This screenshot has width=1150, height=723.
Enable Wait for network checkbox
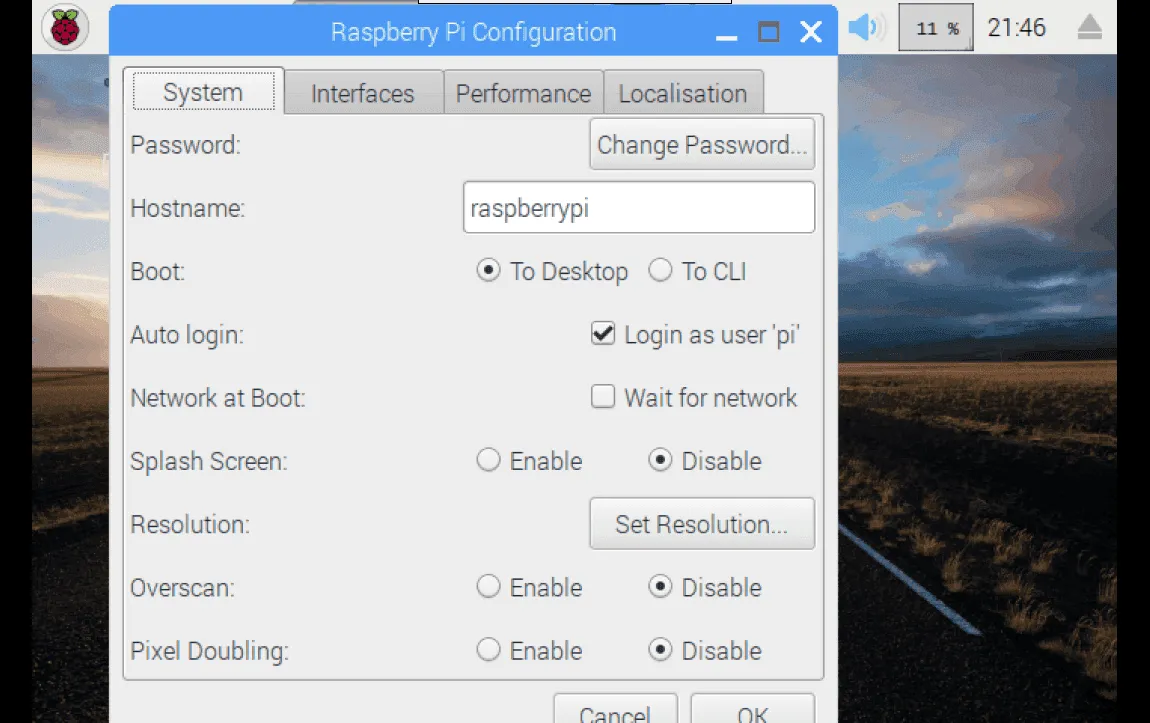pos(602,398)
